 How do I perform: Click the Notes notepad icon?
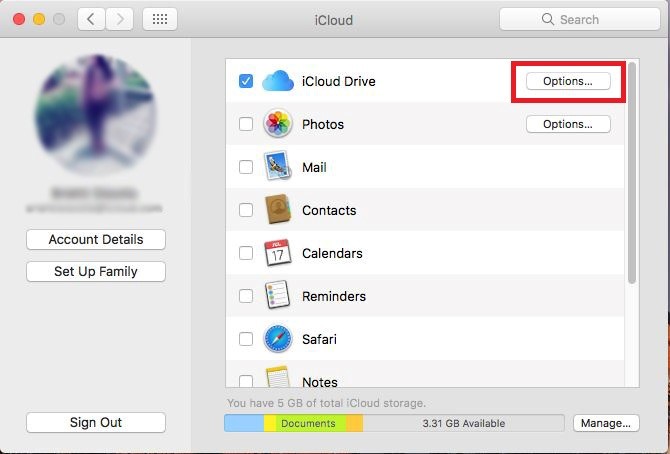278,377
